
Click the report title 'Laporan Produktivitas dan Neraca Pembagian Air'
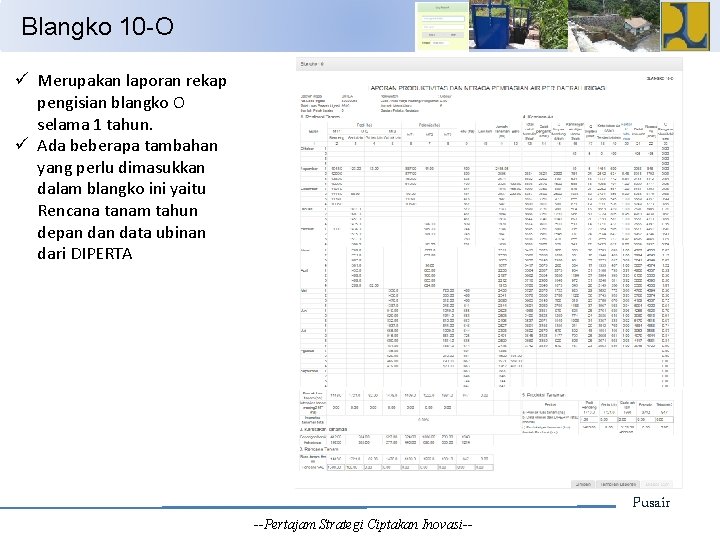coord(488,88)
